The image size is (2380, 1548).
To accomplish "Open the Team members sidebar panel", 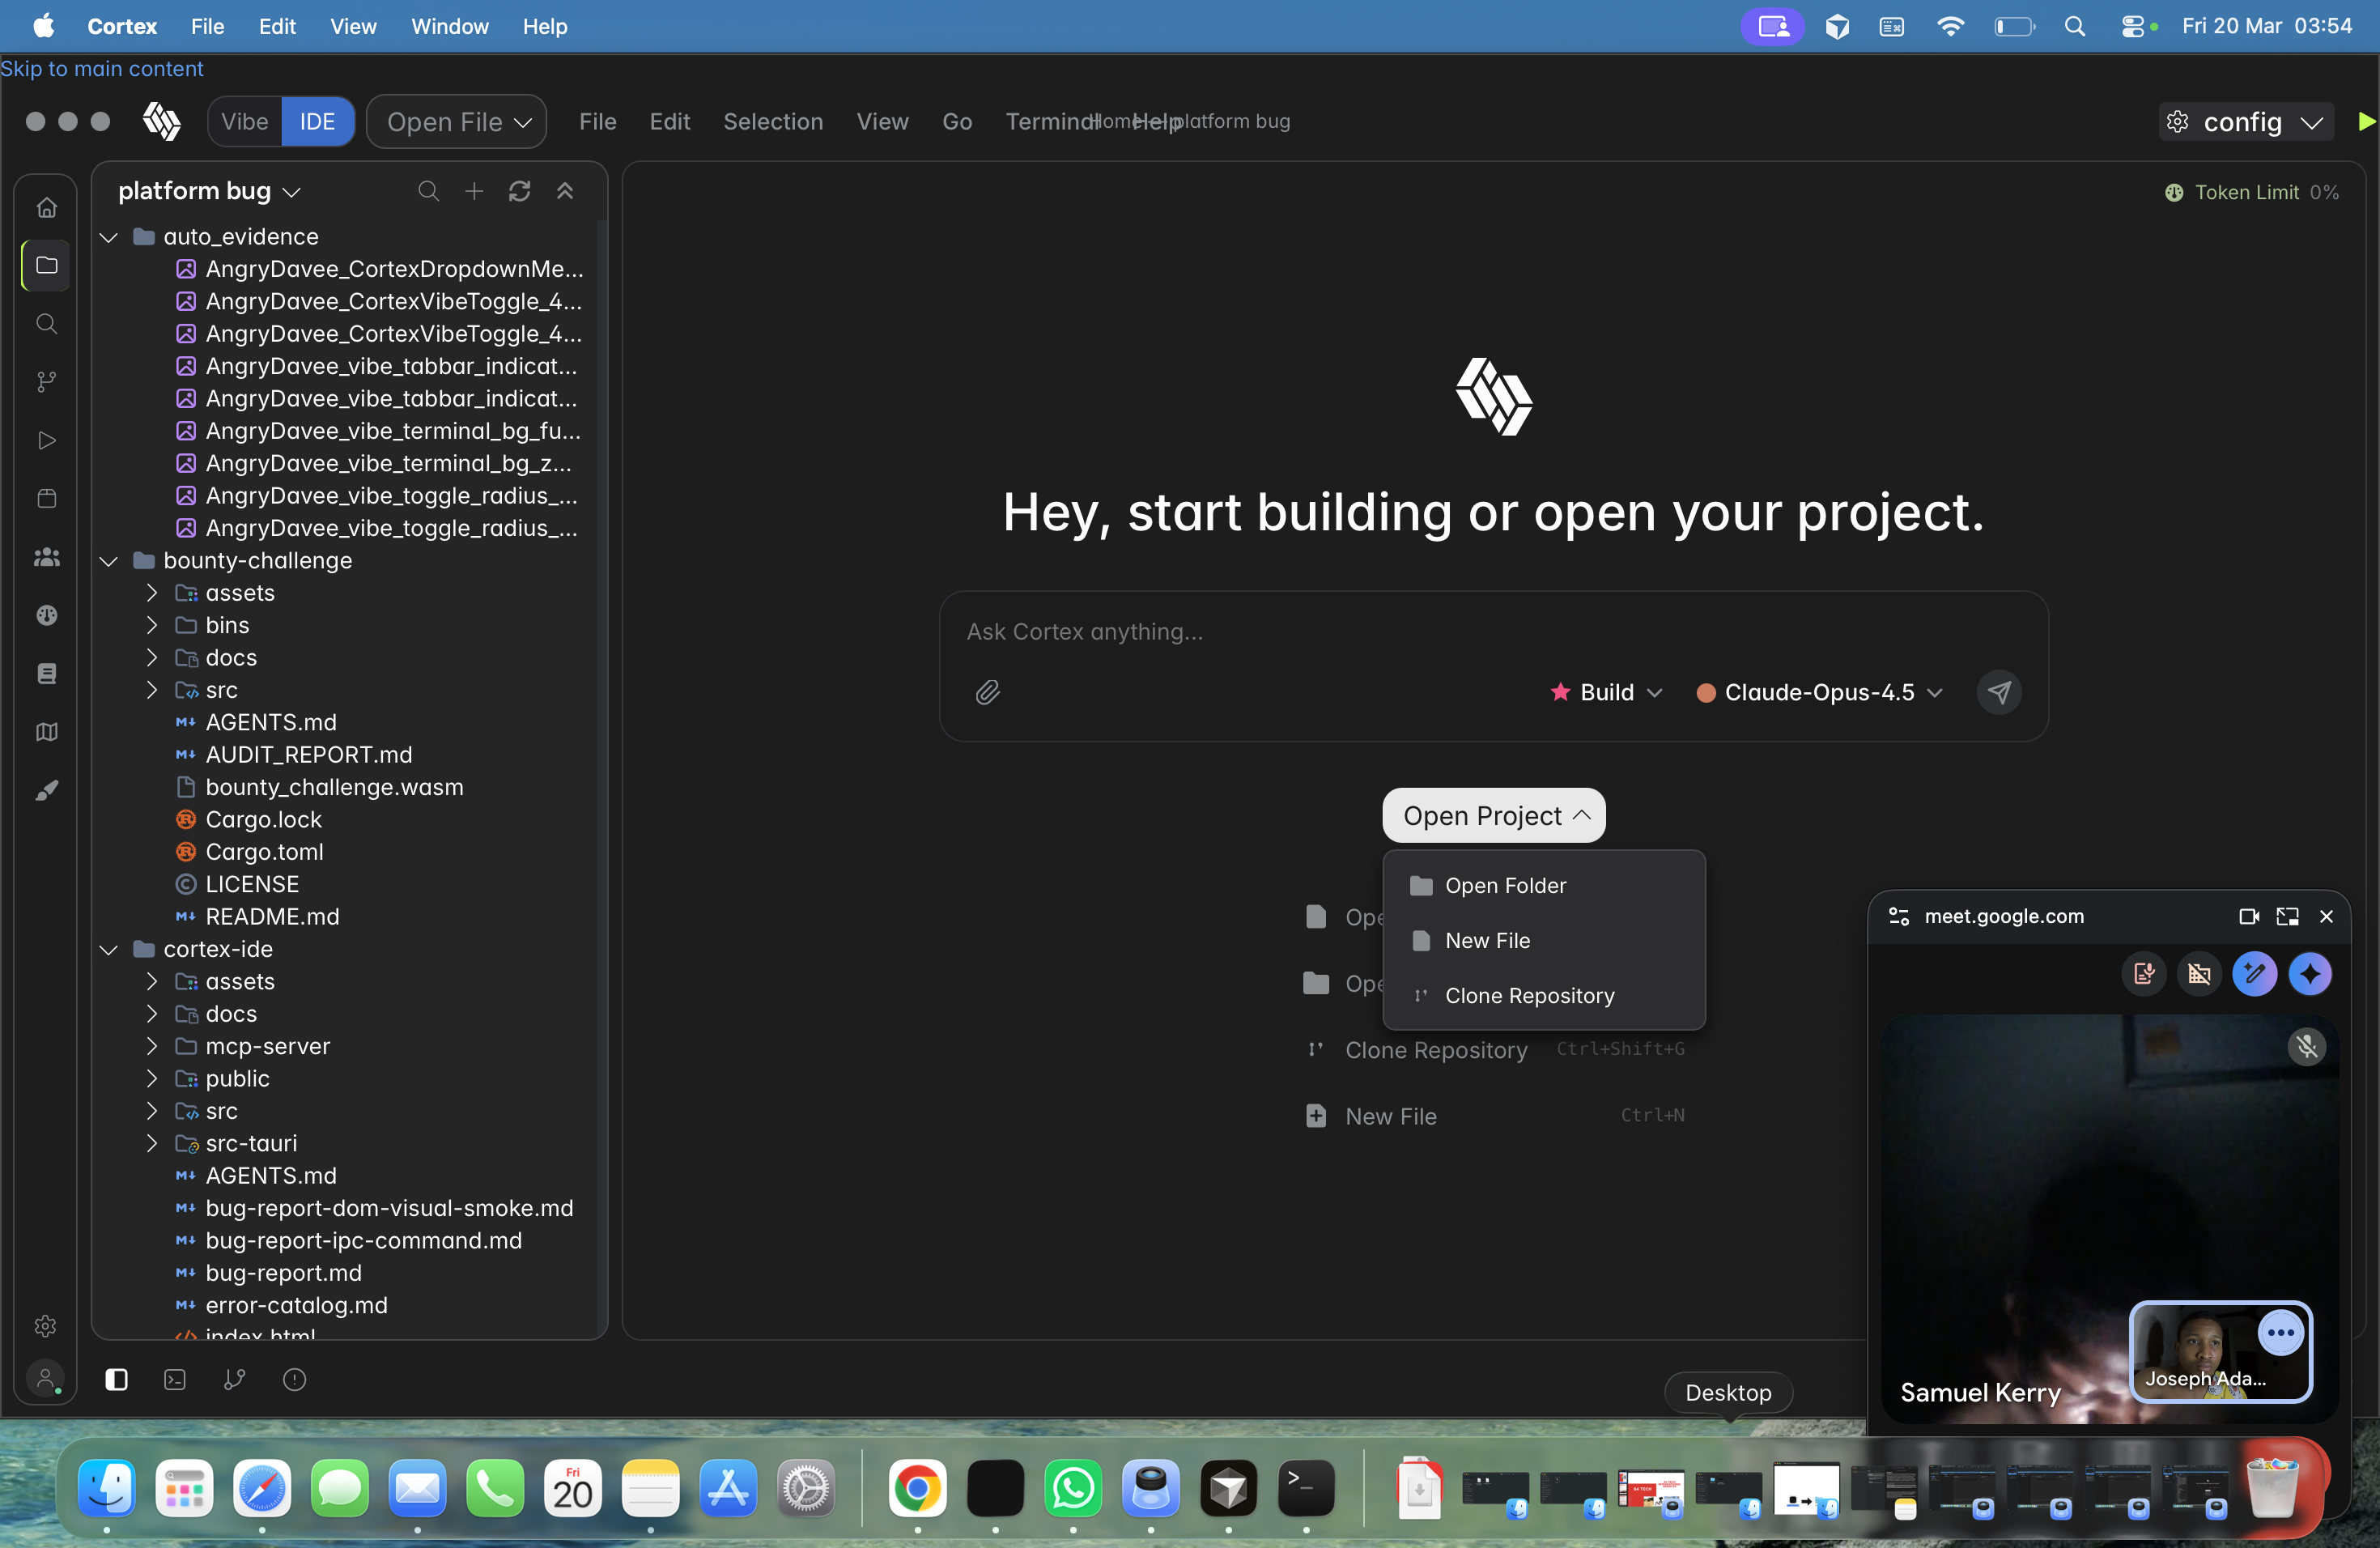I will click(x=46, y=557).
